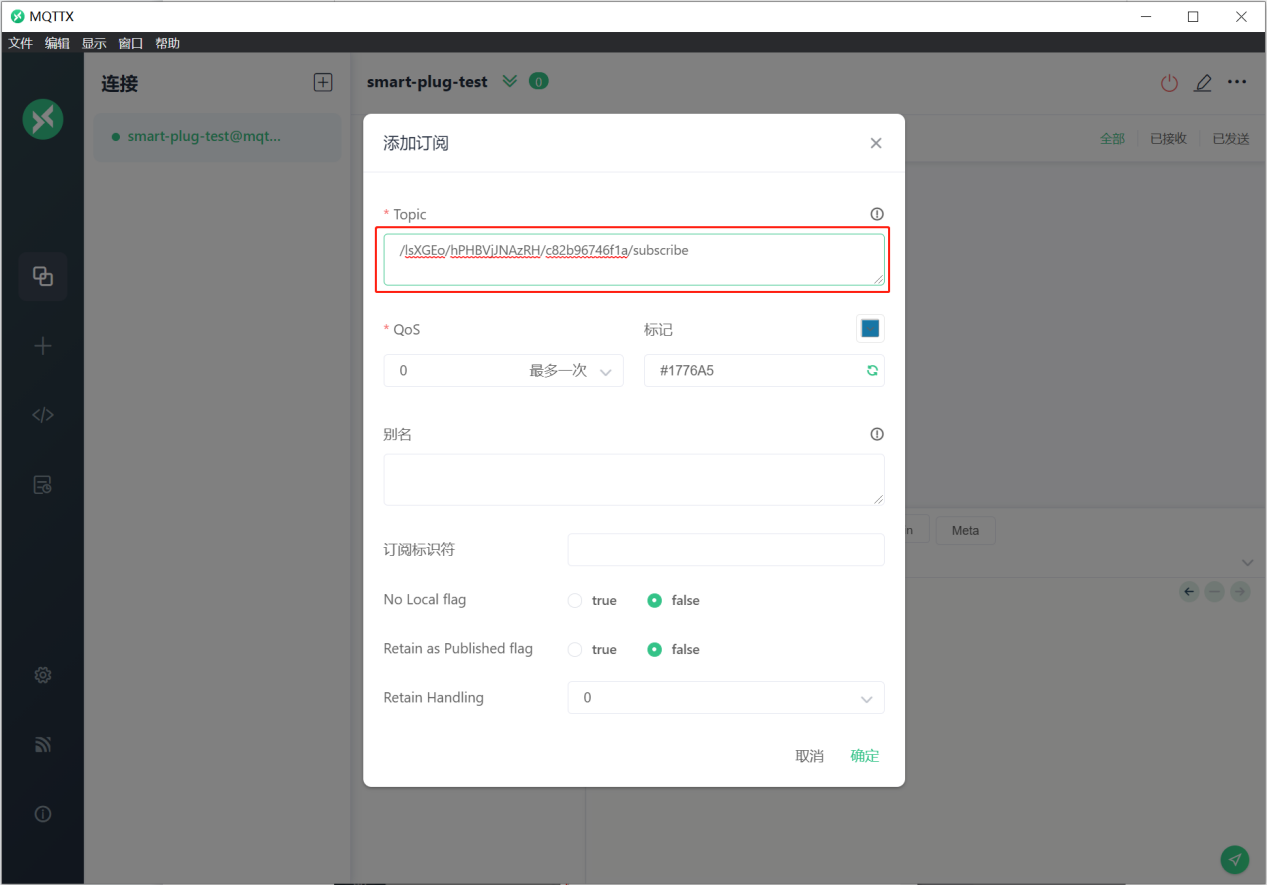Expand the double-chevron next to smart-plug-test
The image size is (1267, 885).
tap(510, 82)
